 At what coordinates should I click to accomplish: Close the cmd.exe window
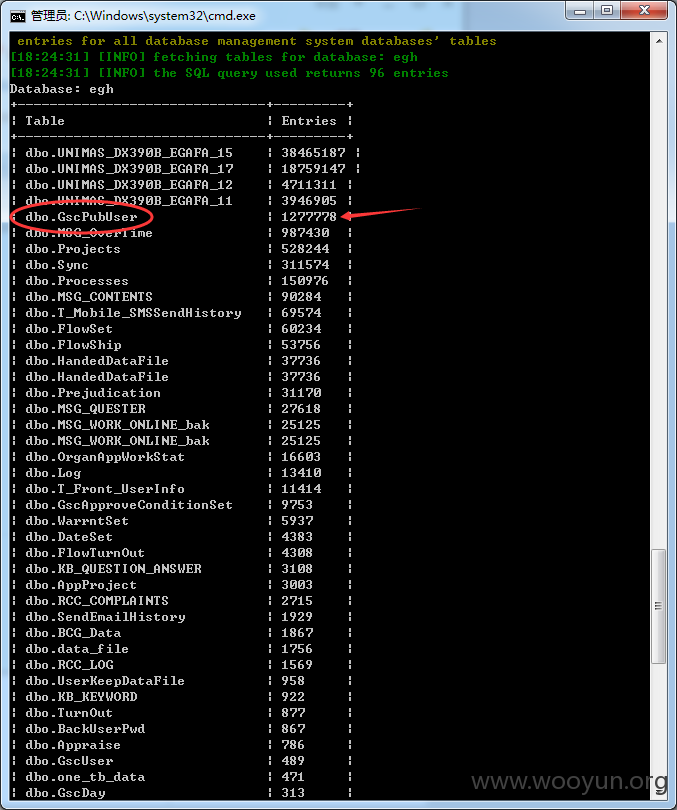pos(644,10)
